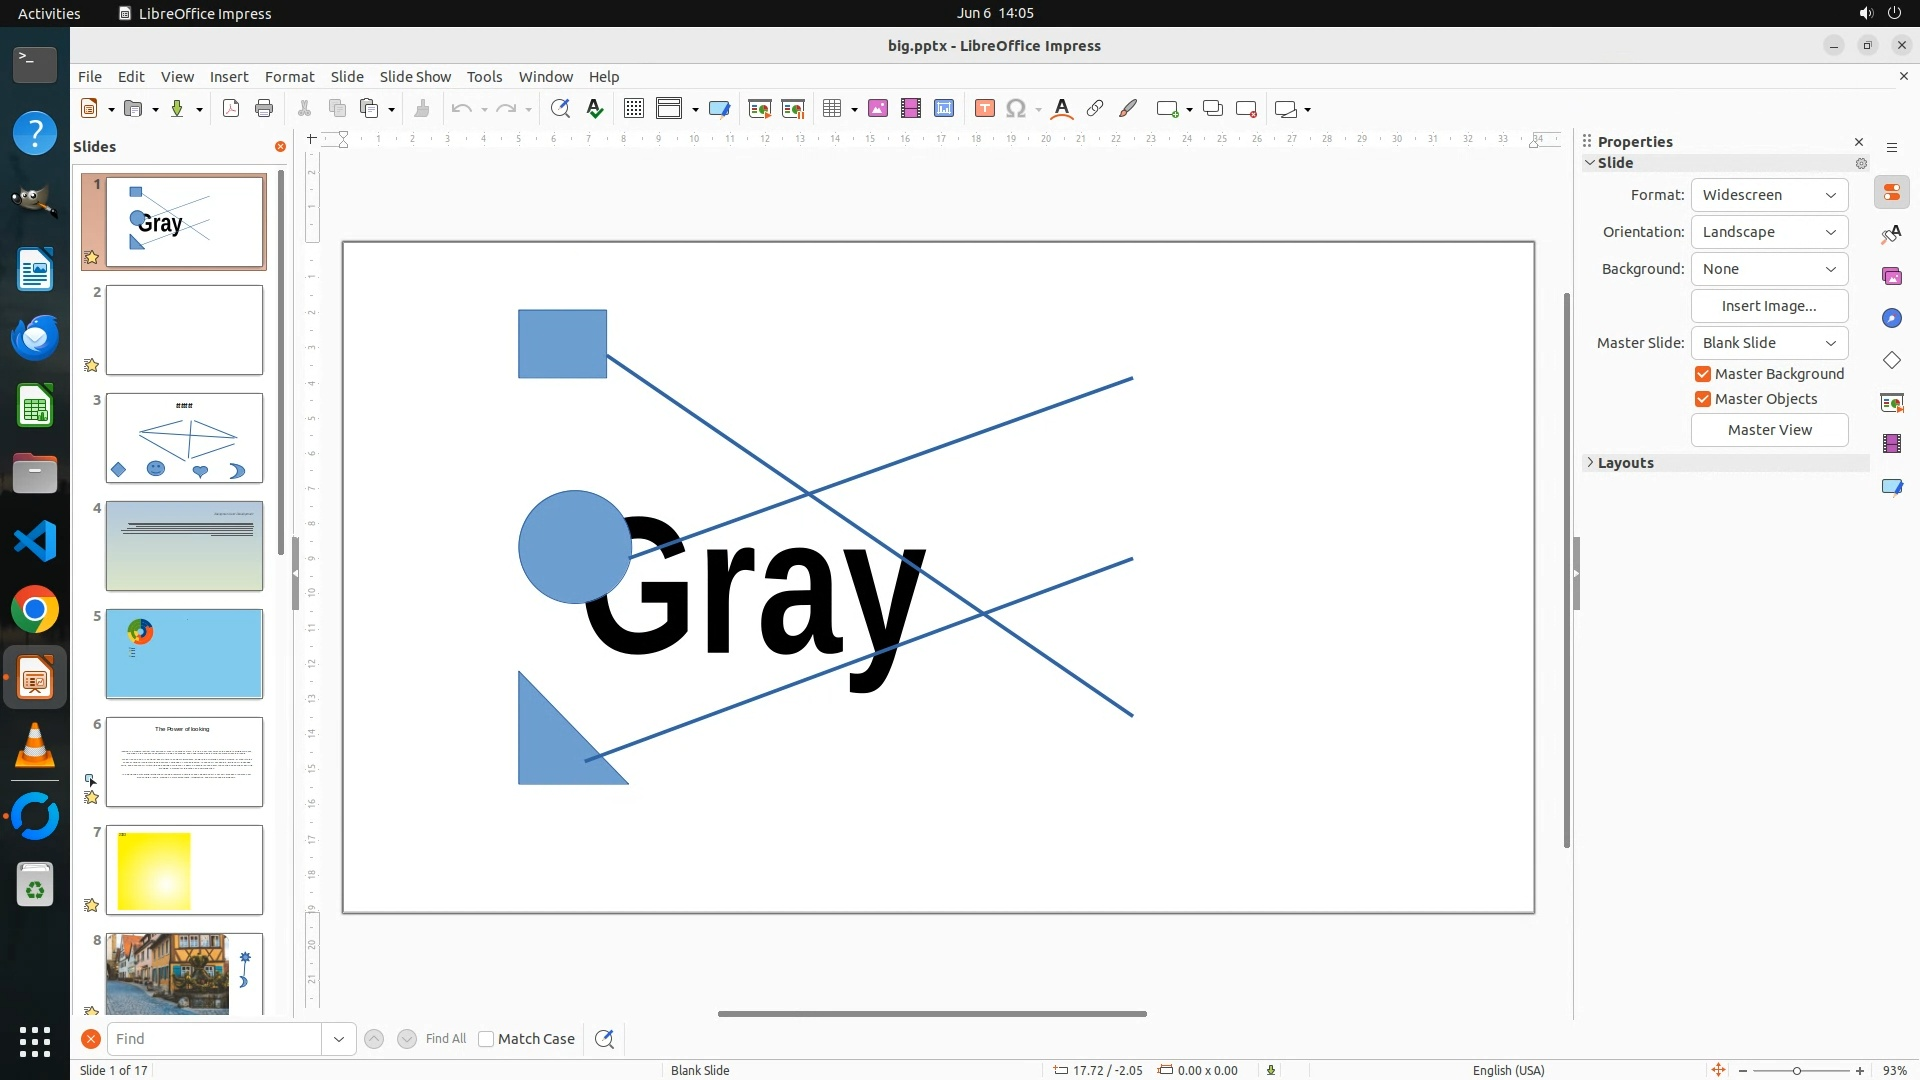Toggle the Master Objects checkbox
The width and height of the screenshot is (1920, 1080).
1703,399
